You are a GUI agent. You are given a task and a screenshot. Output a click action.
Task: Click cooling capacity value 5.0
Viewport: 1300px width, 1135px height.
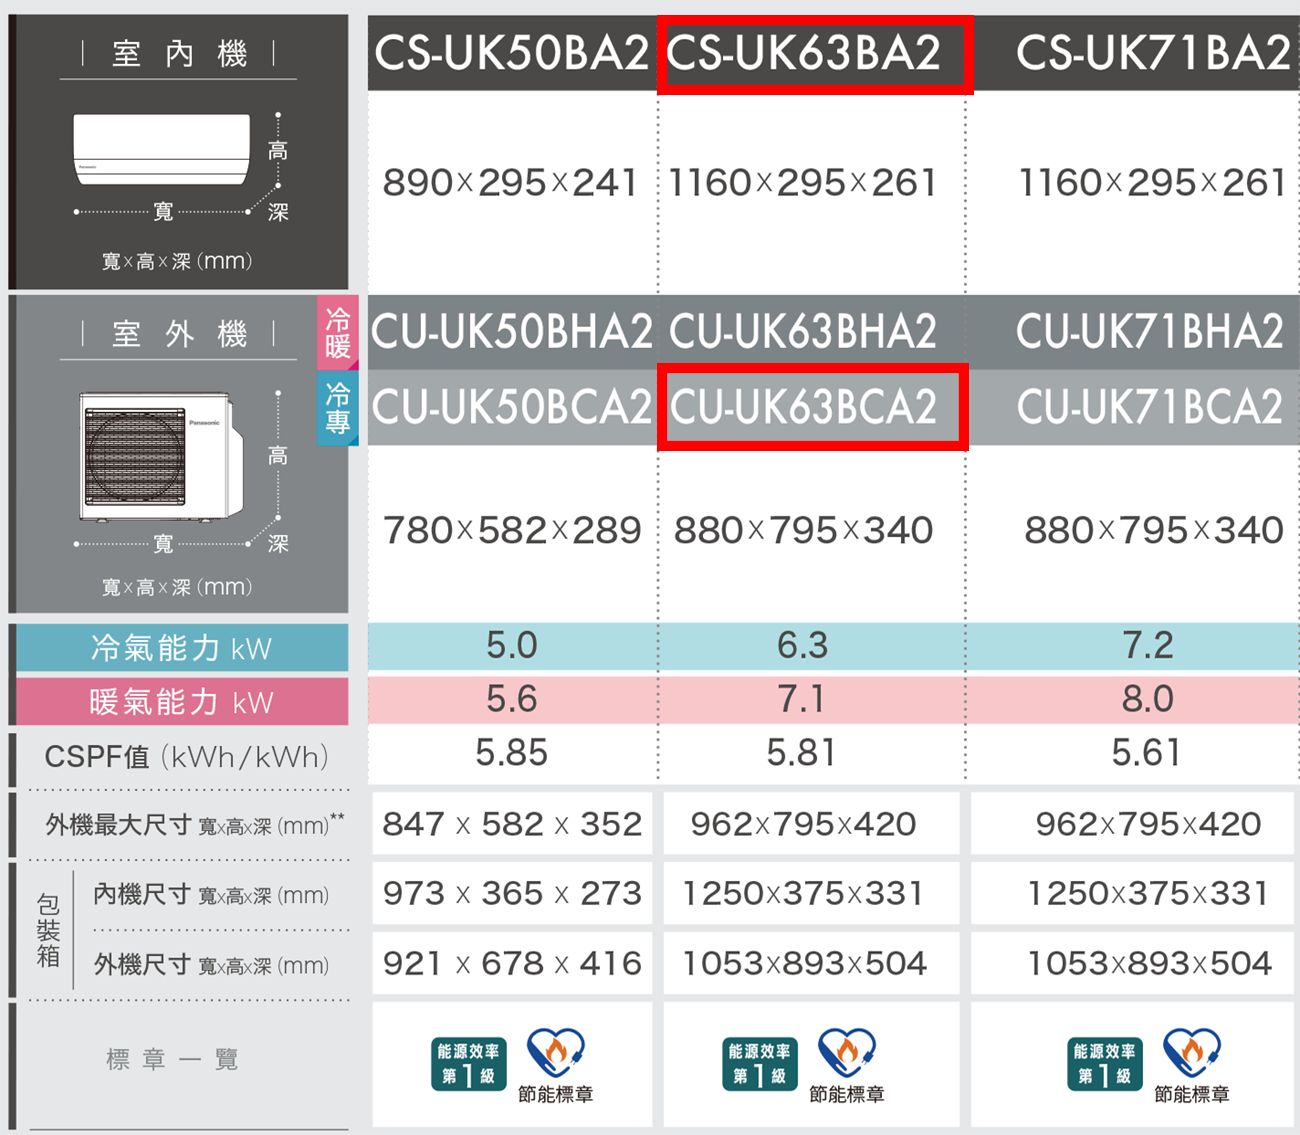tap(512, 646)
